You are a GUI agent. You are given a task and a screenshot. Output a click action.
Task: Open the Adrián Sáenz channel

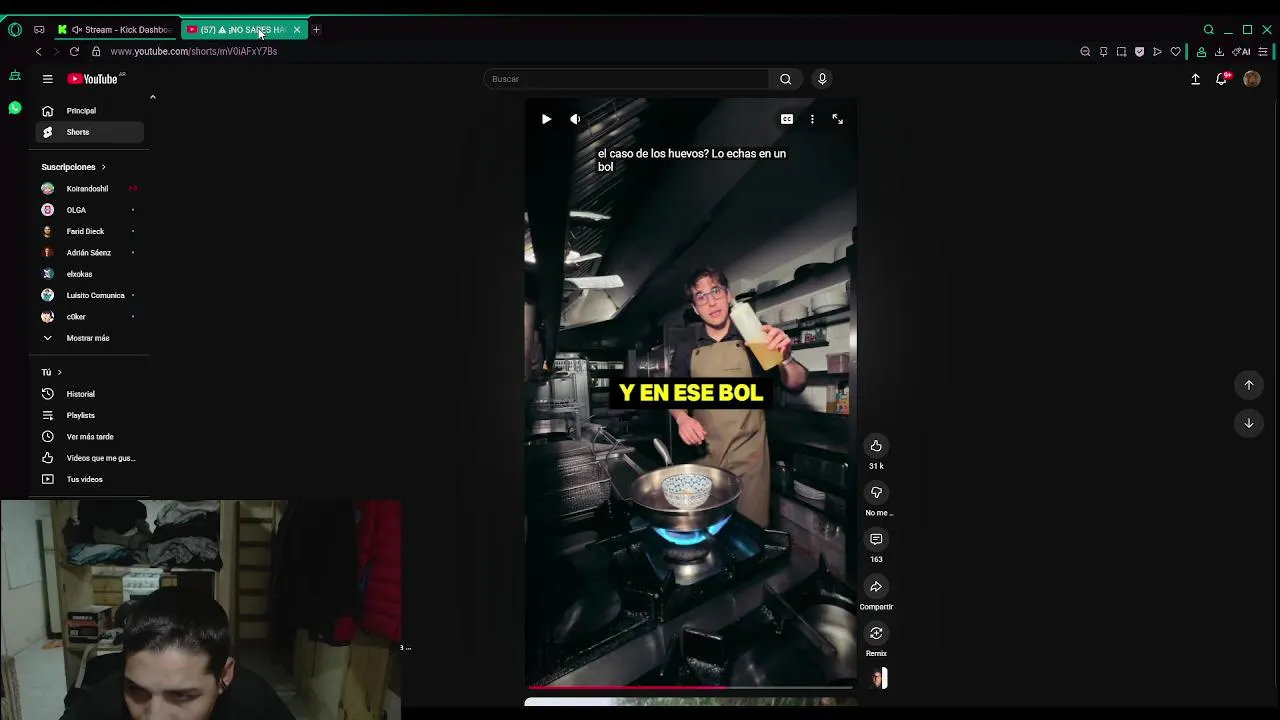click(x=90, y=253)
